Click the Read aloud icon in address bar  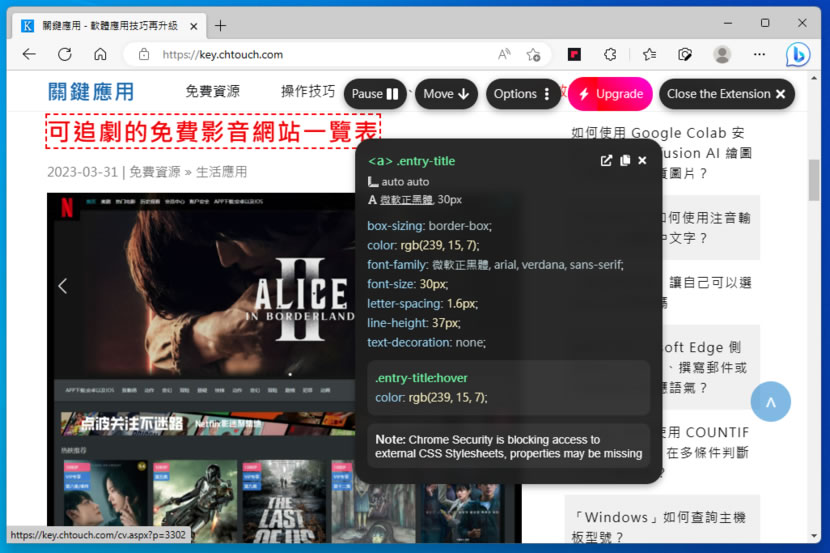click(x=504, y=54)
